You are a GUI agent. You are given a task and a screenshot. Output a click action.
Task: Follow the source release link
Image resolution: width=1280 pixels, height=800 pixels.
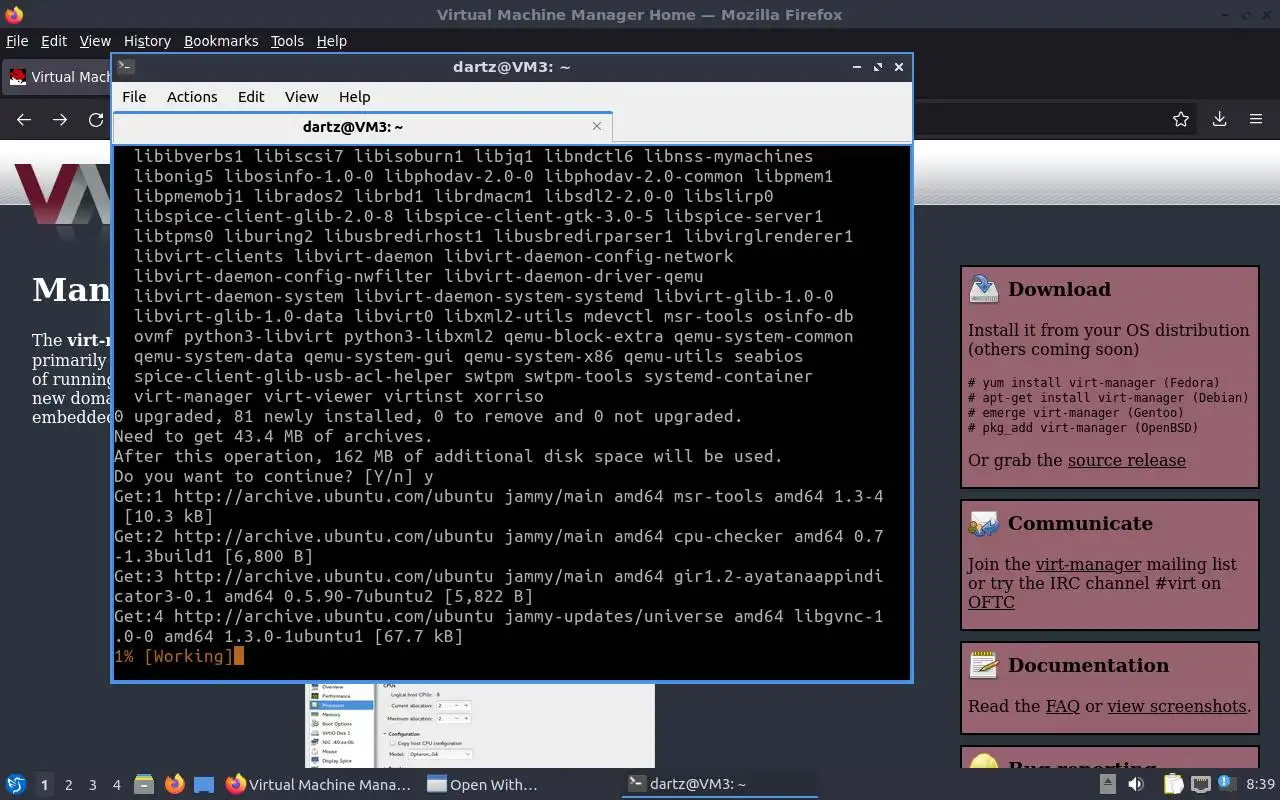(1127, 461)
